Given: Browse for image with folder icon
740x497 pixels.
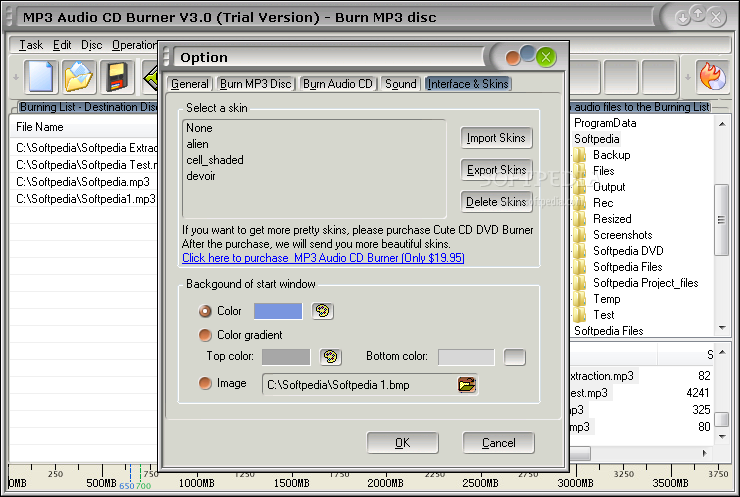Looking at the screenshot, I should [467, 385].
